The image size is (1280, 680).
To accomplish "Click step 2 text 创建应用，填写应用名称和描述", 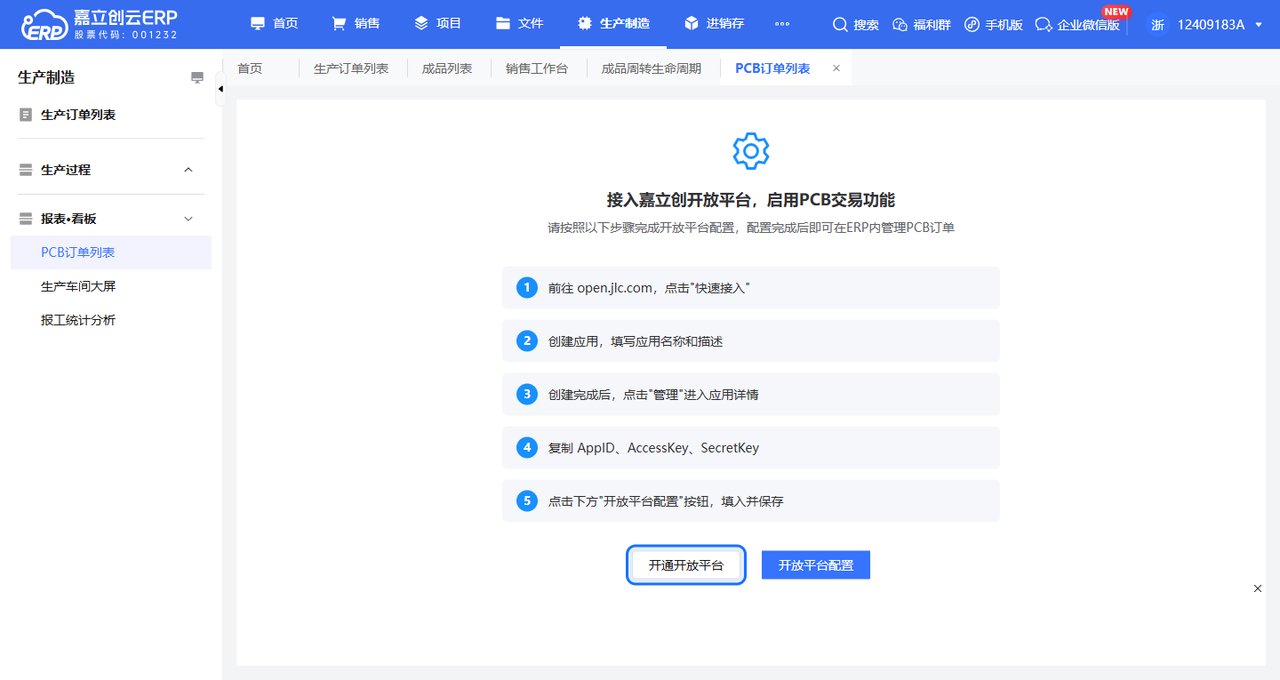I will 635,341.
